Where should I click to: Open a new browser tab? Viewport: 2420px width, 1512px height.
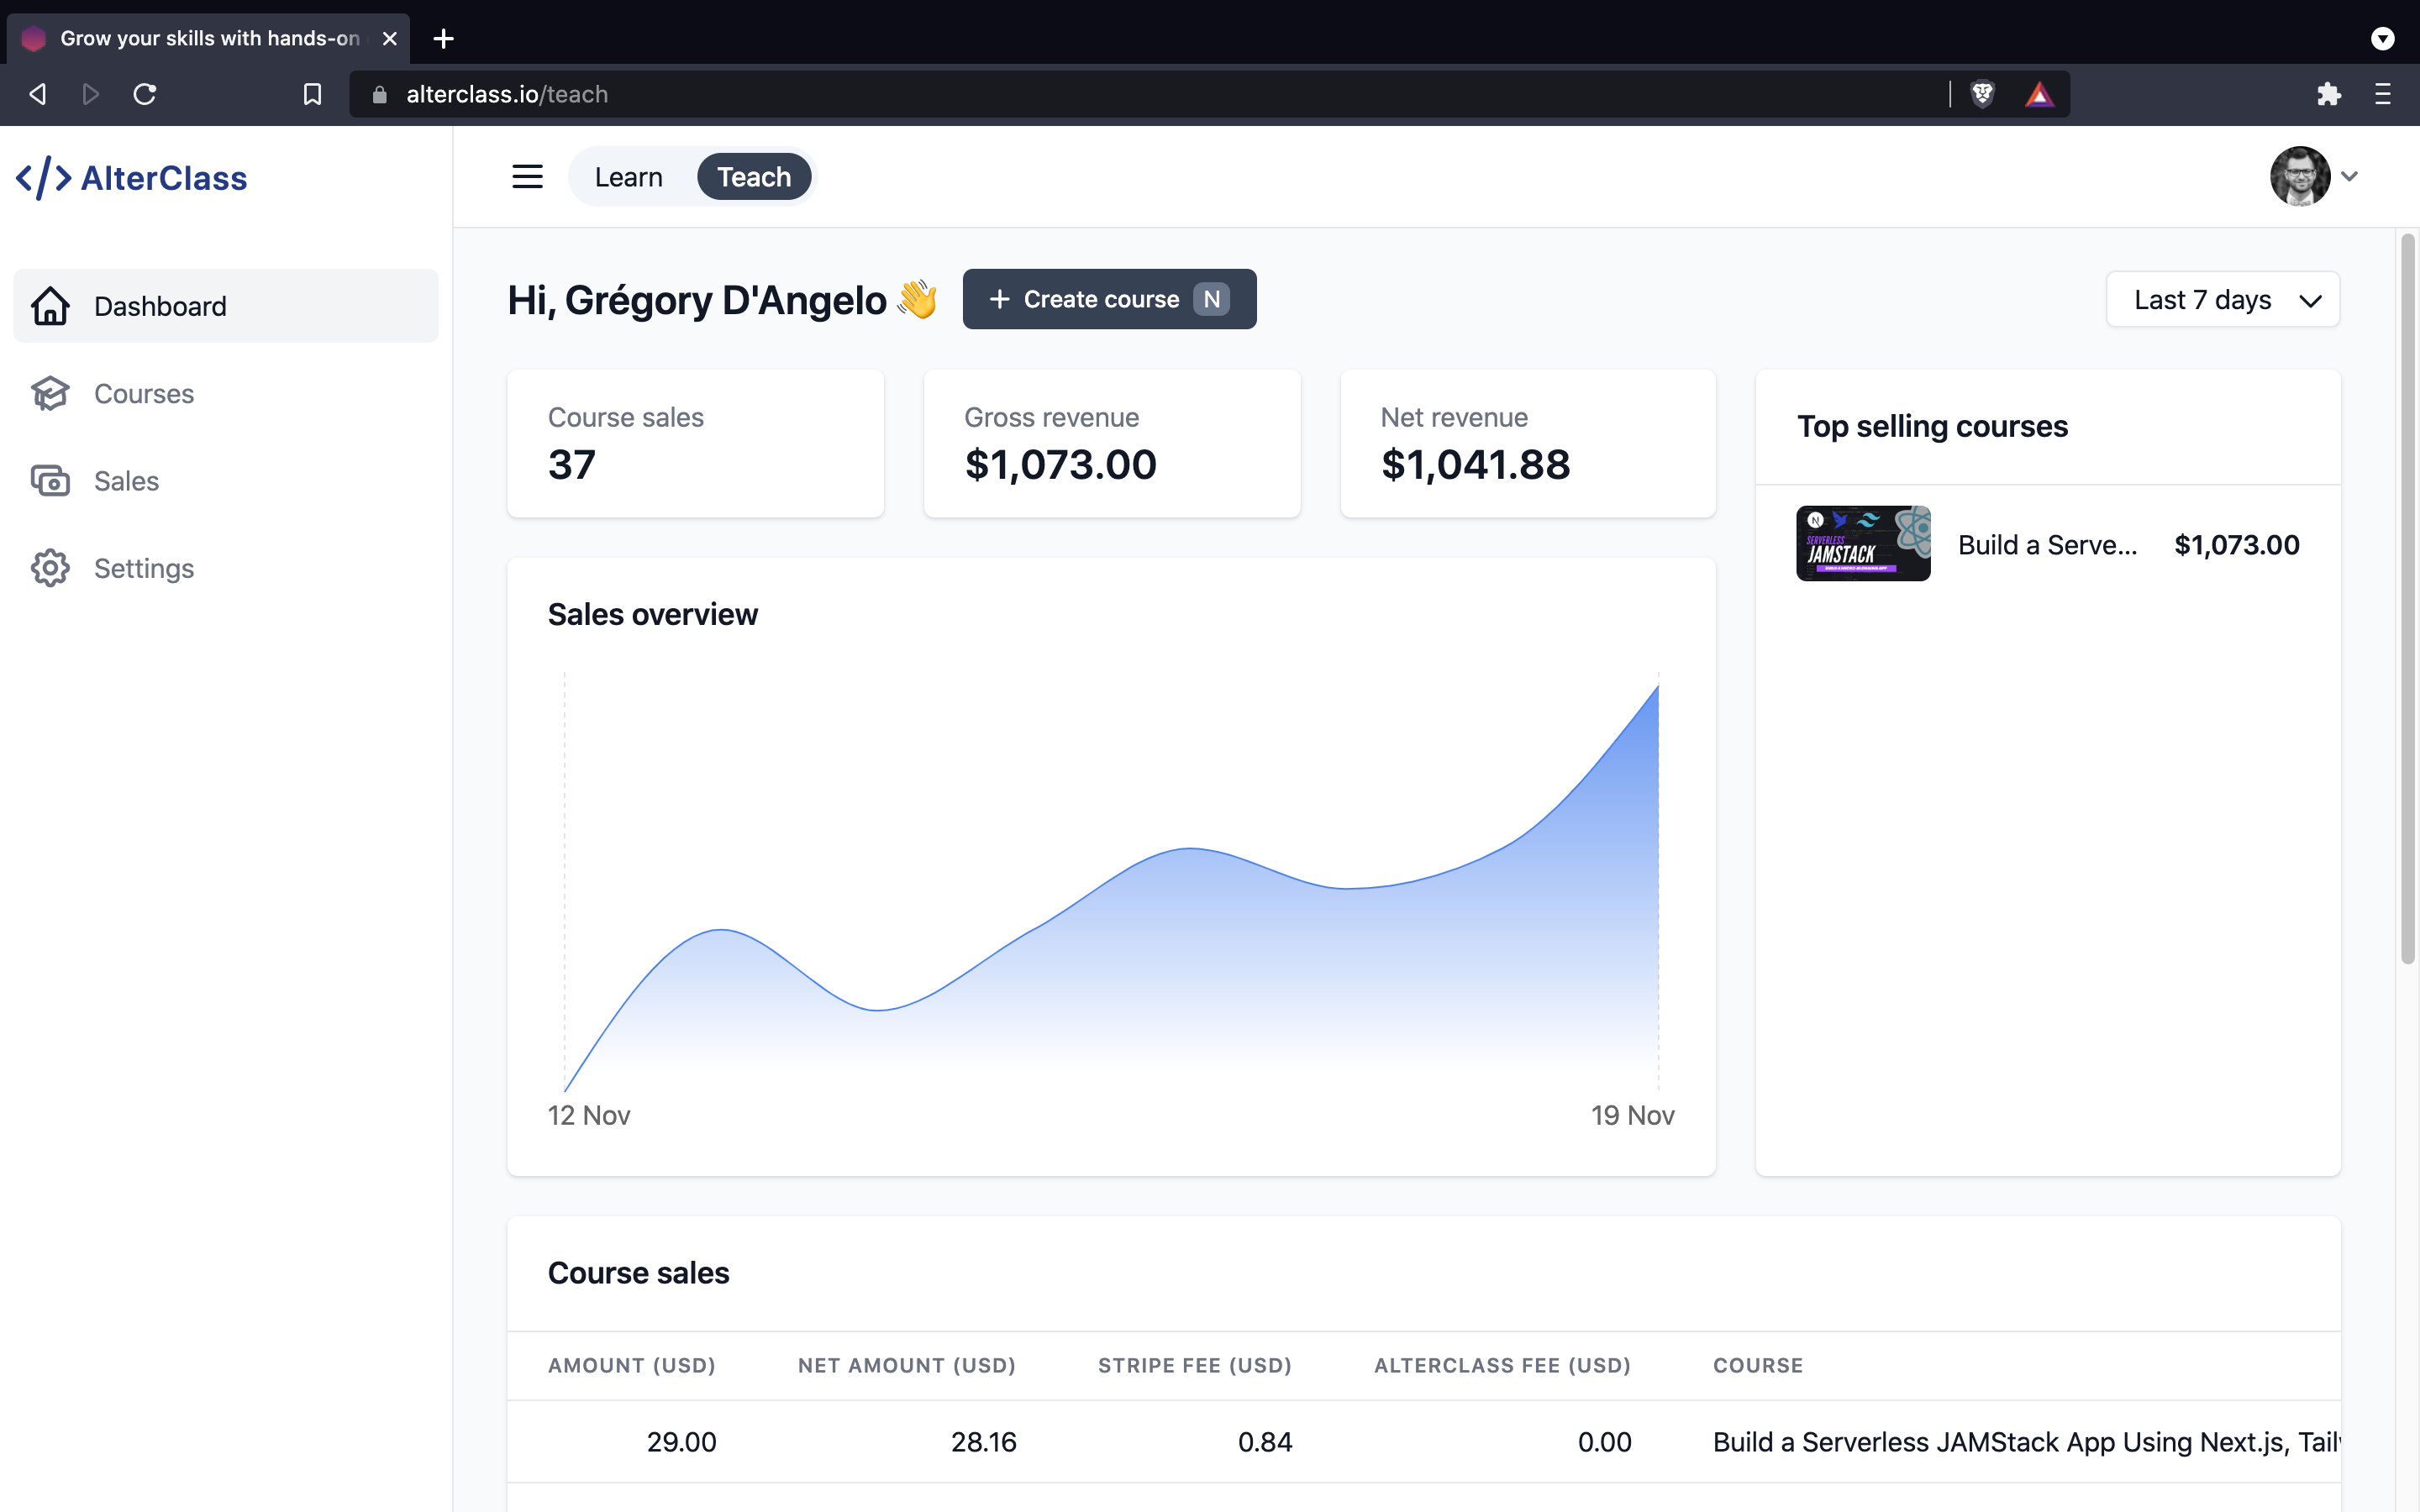click(x=443, y=38)
